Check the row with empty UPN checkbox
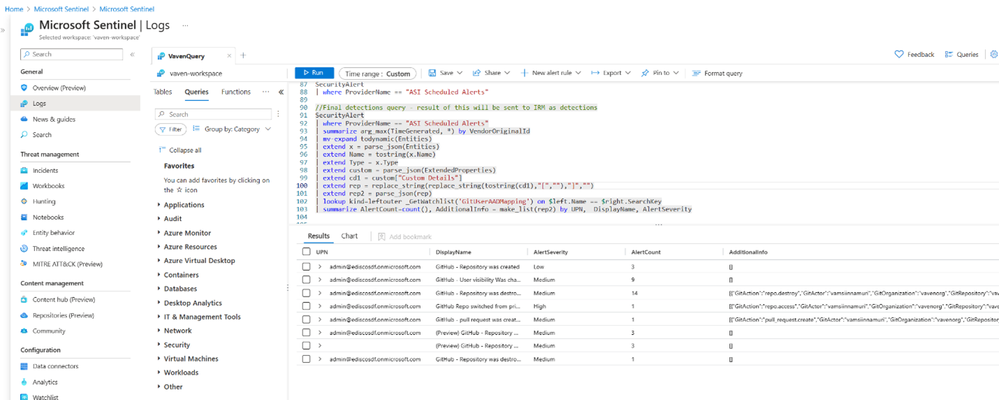 coord(306,346)
